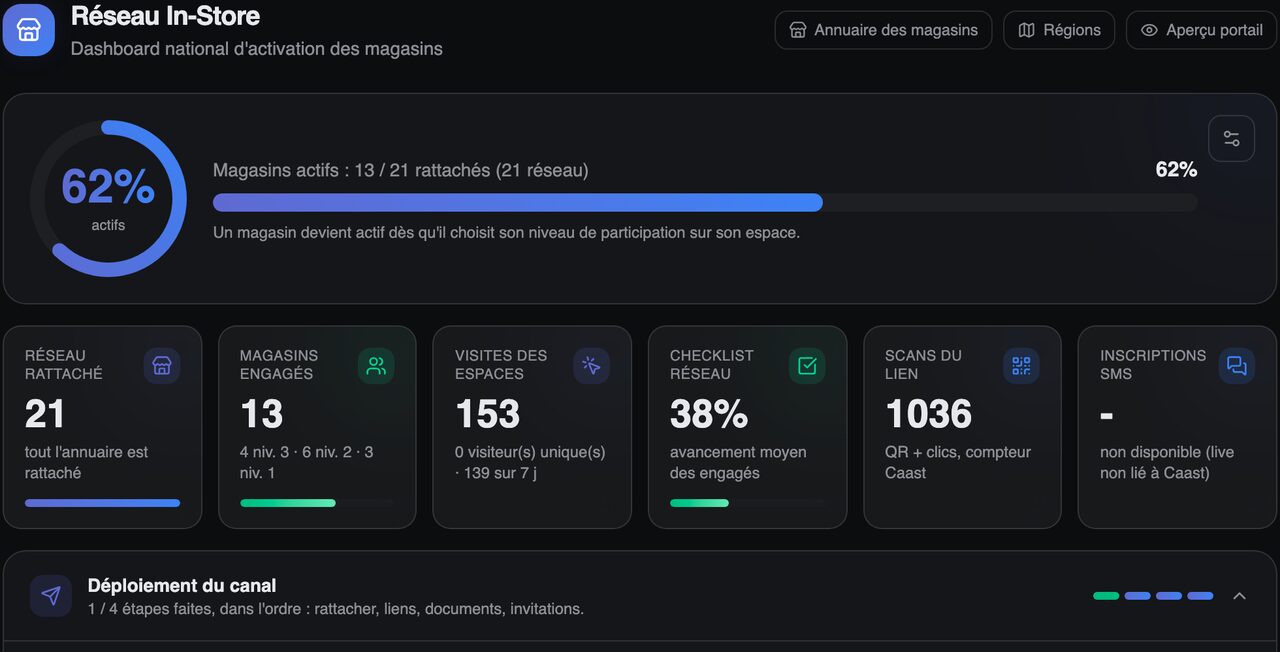
Task: Click the value 13 in Magasins engagés
Action: tap(261, 414)
